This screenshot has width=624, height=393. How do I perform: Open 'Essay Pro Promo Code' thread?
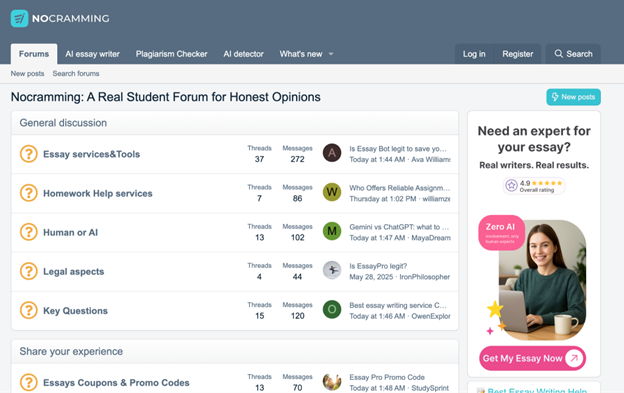[x=387, y=377]
